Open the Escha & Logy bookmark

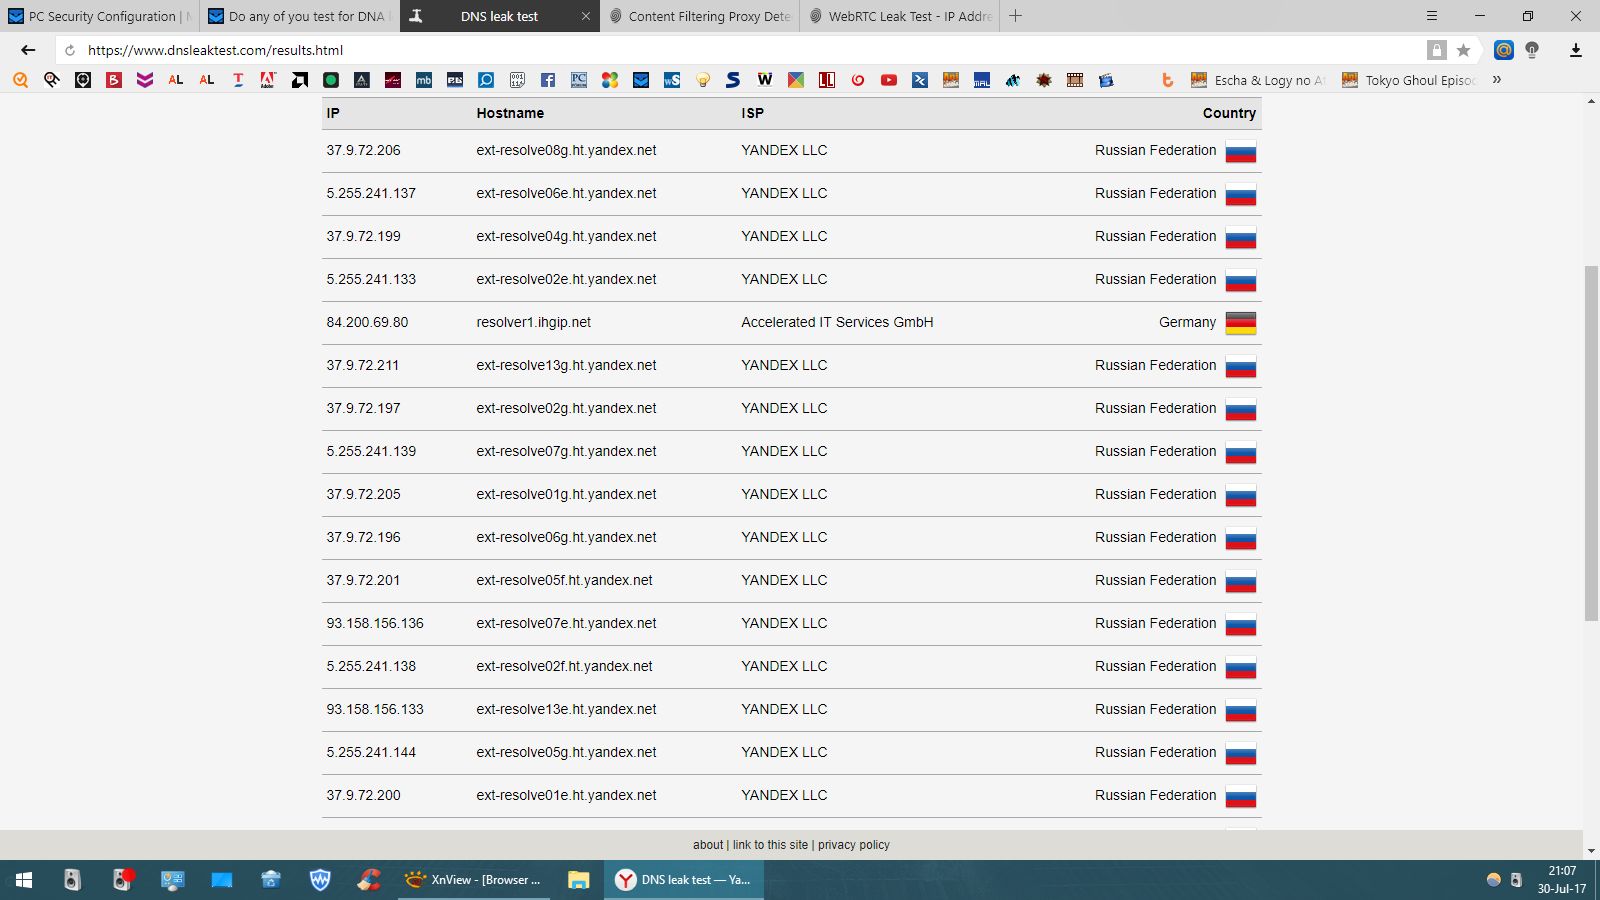1258,80
